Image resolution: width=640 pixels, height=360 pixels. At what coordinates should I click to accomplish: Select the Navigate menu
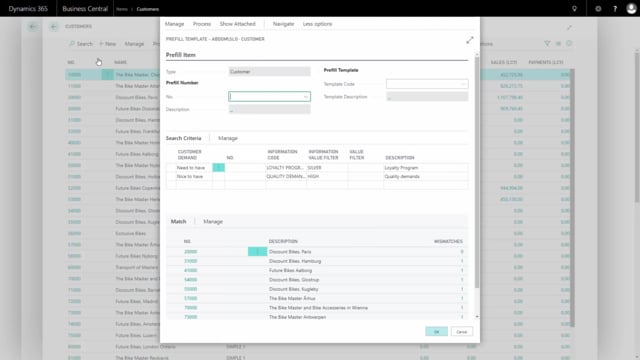[283, 24]
